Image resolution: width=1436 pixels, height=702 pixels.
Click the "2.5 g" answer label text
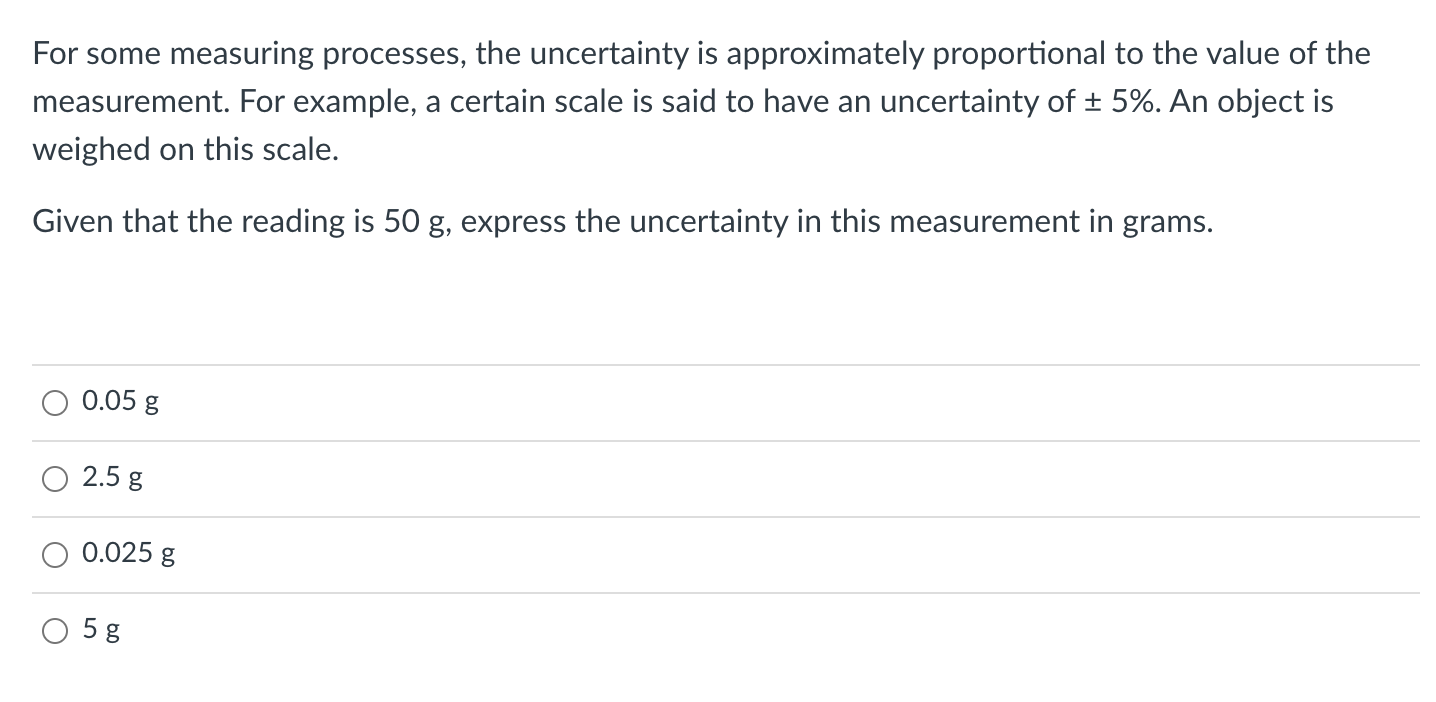click(112, 479)
